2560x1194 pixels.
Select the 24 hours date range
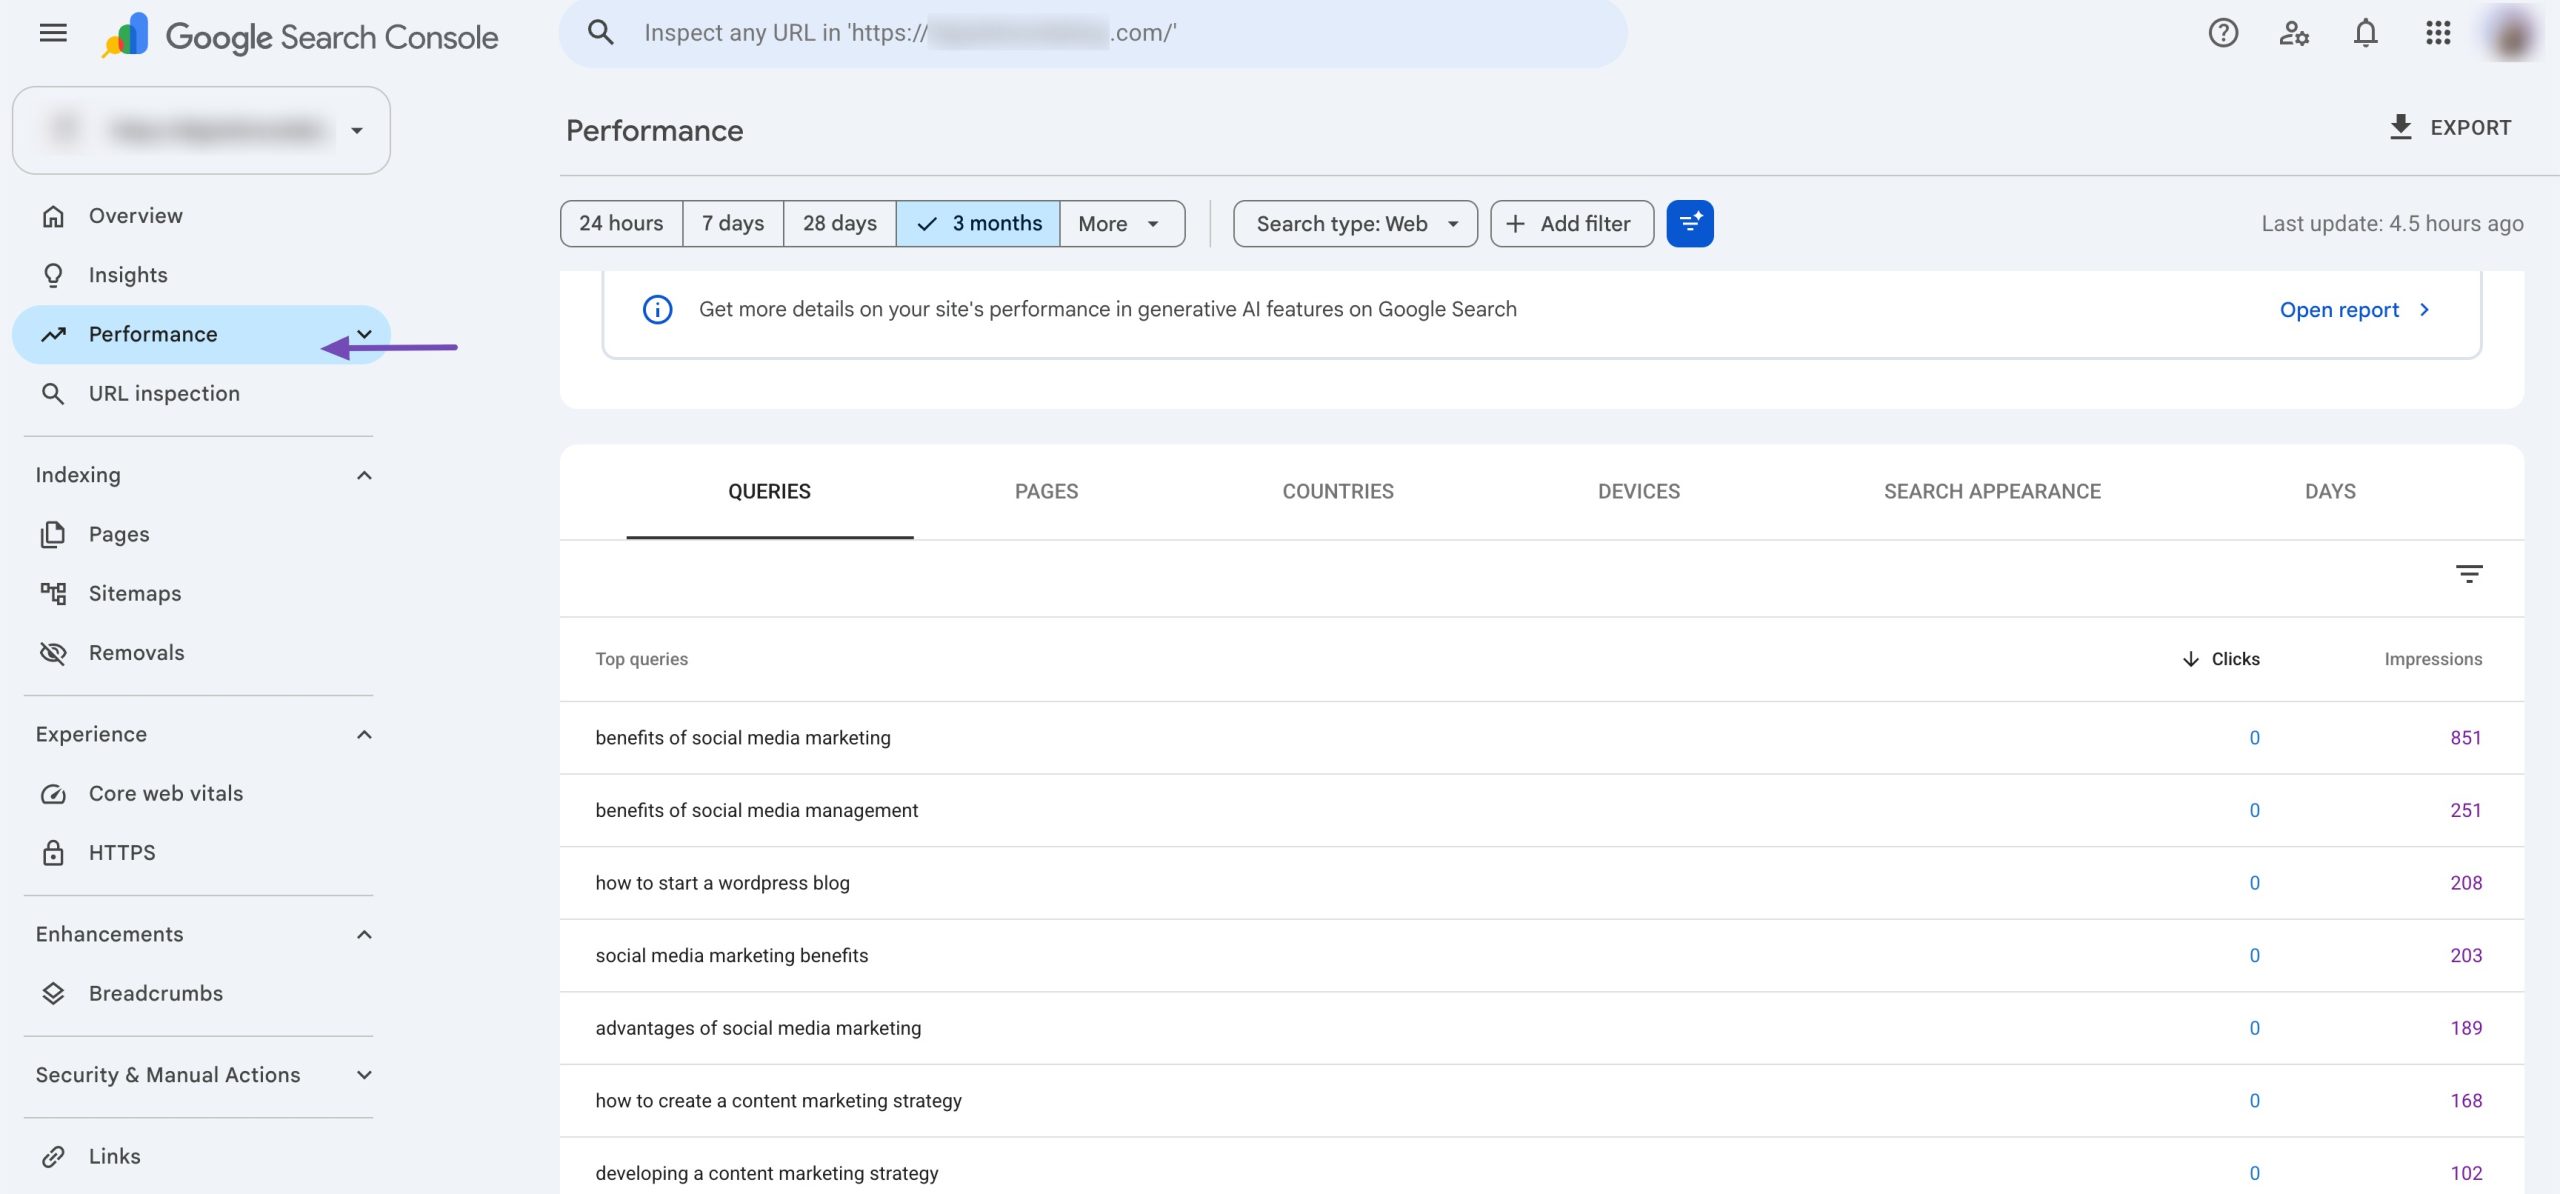click(x=621, y=224)
